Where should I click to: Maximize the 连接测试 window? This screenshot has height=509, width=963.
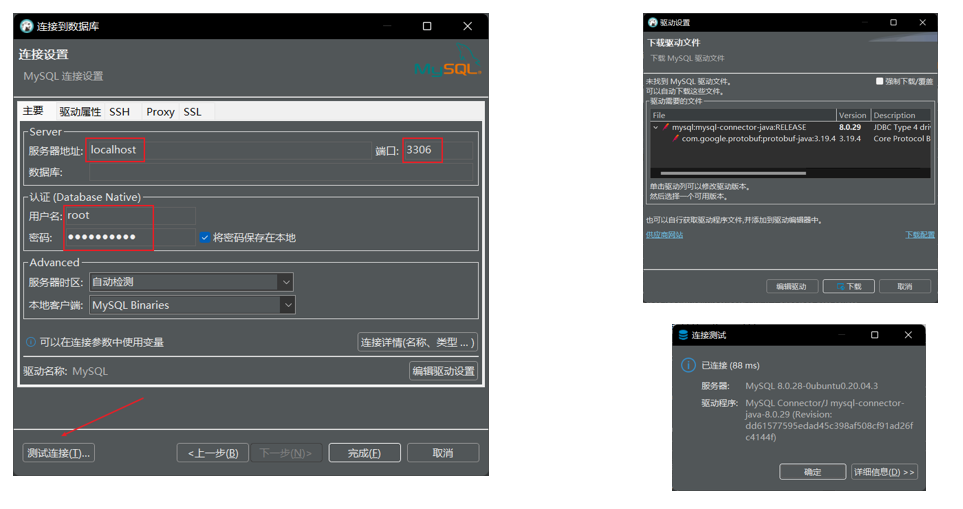coord(875,335)
